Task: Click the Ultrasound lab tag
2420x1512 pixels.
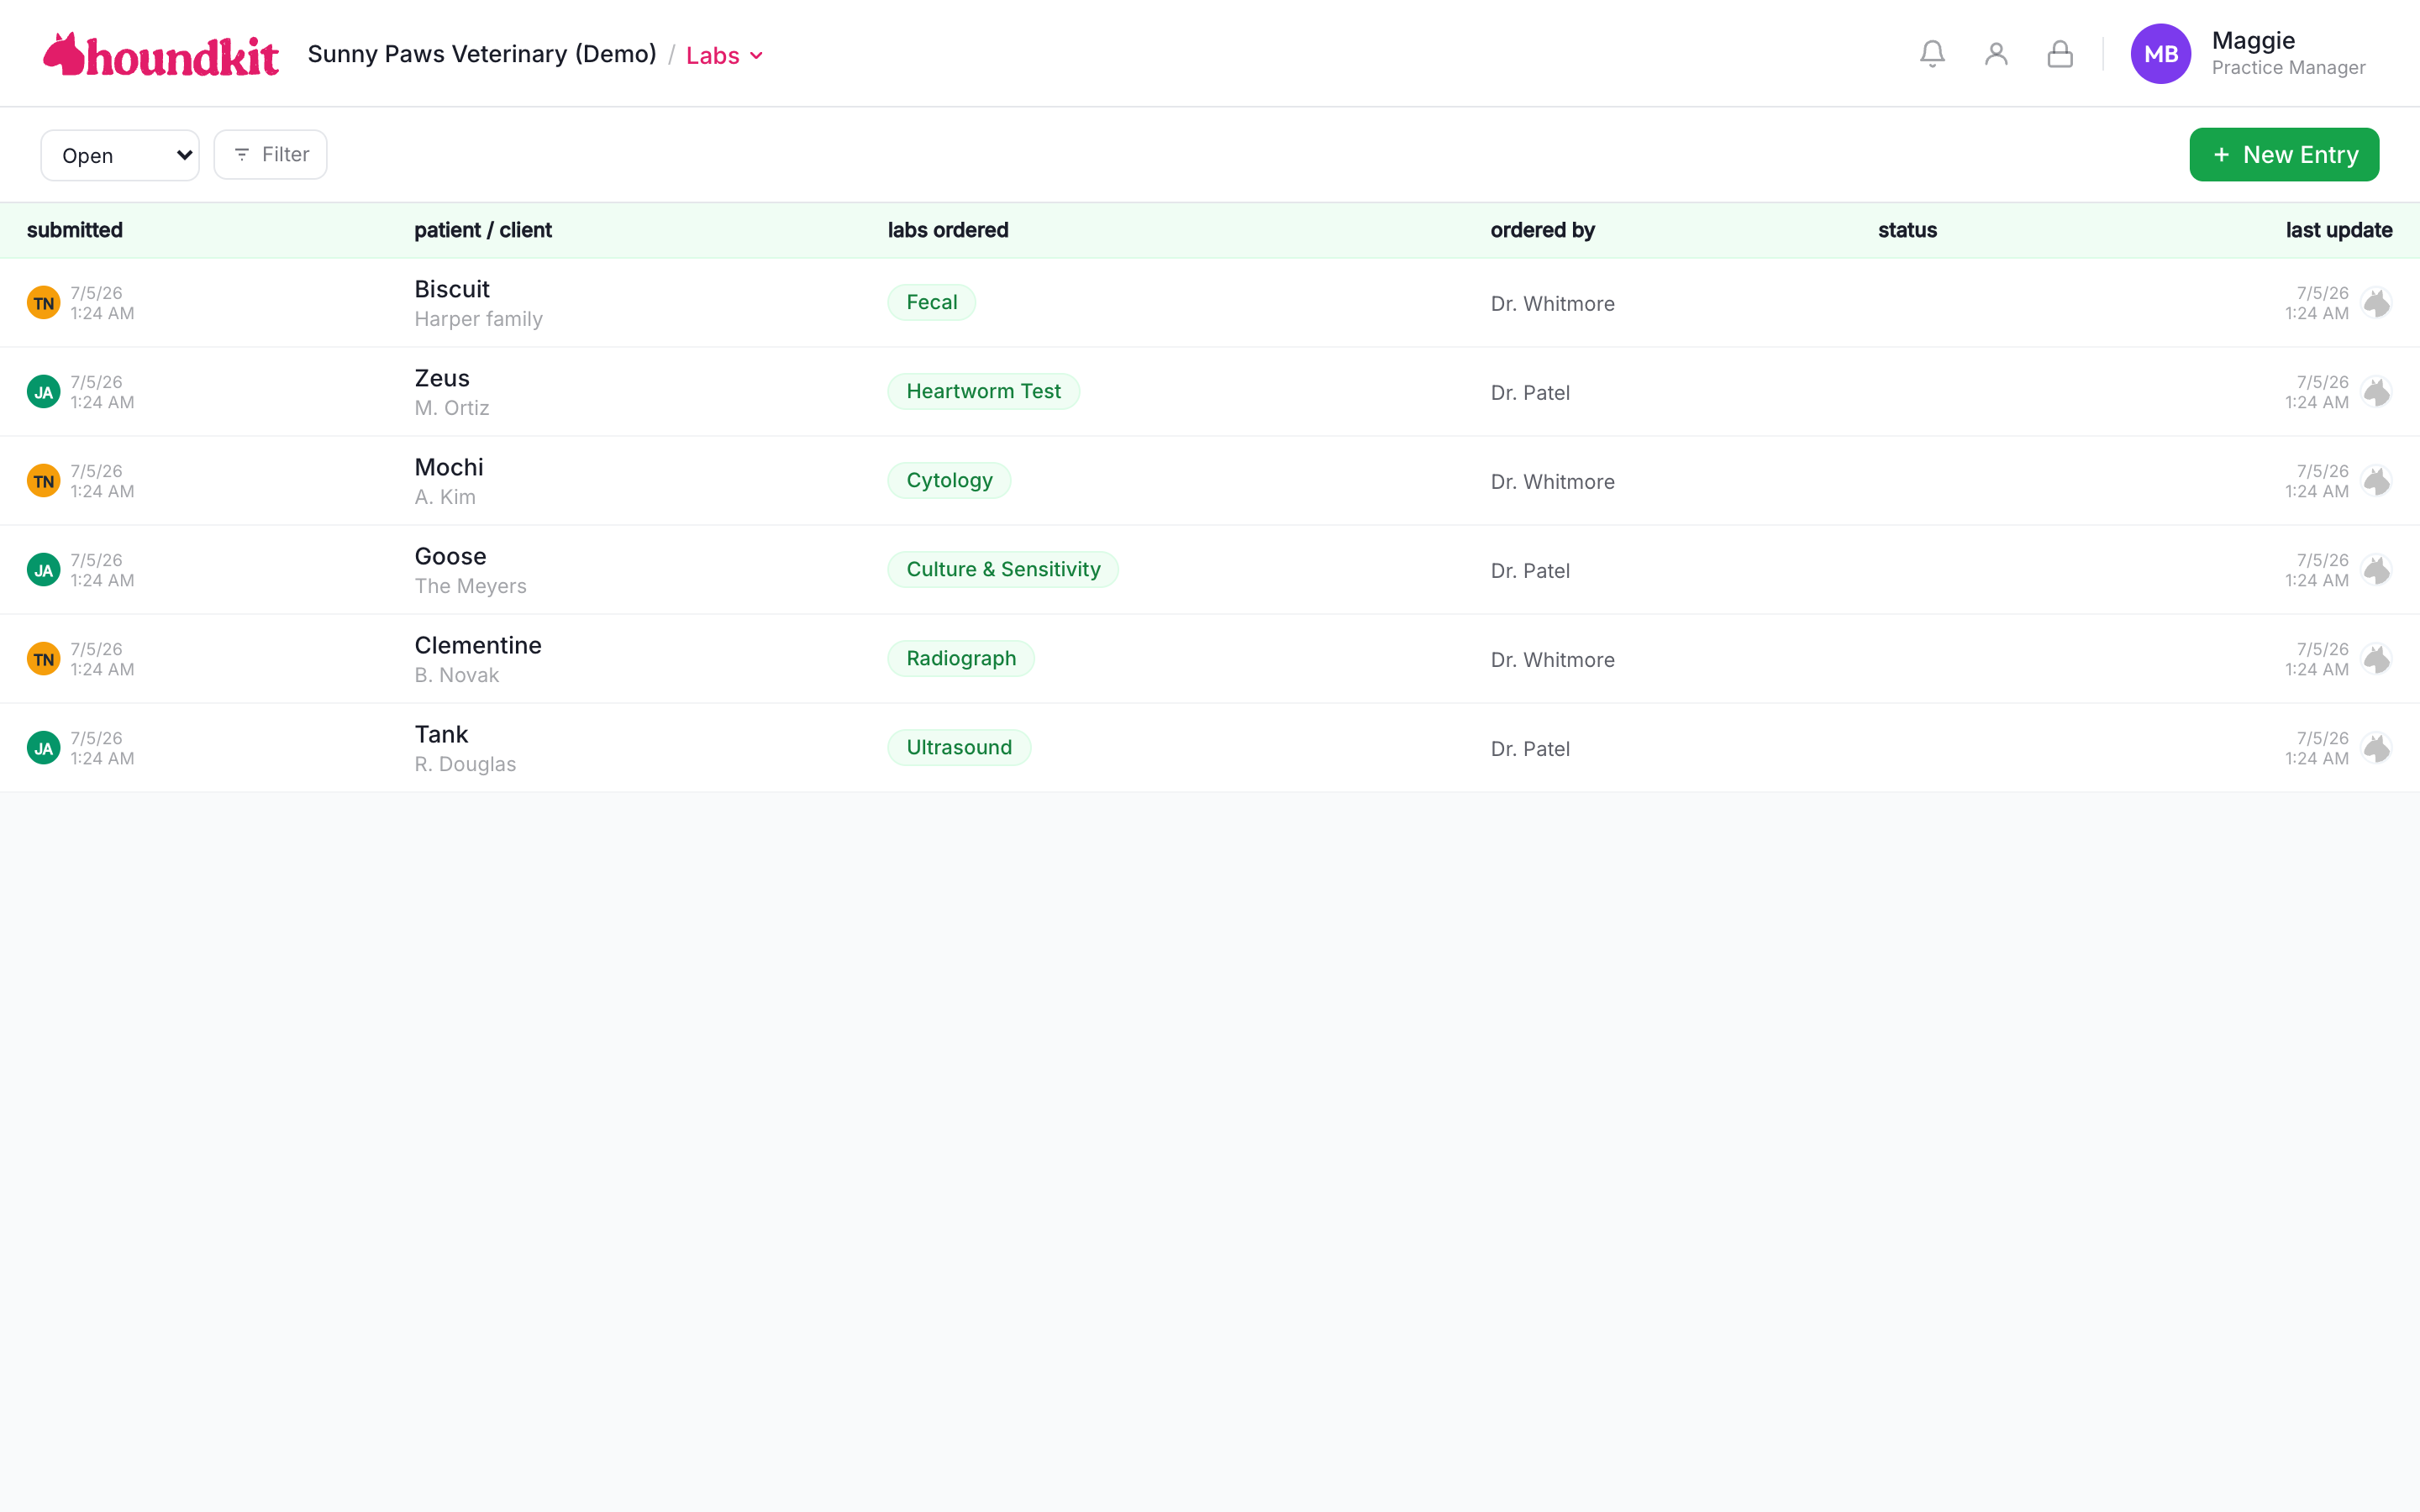Action: click(959, 747)
